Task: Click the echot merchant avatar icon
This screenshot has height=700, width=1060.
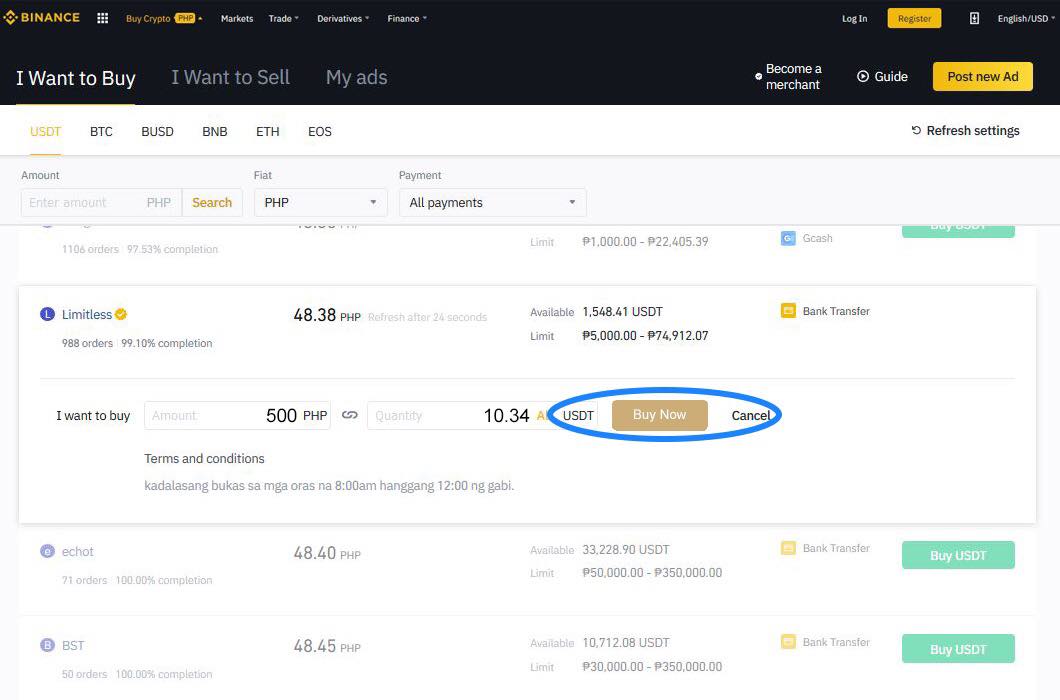Action: tap(47, 551)
